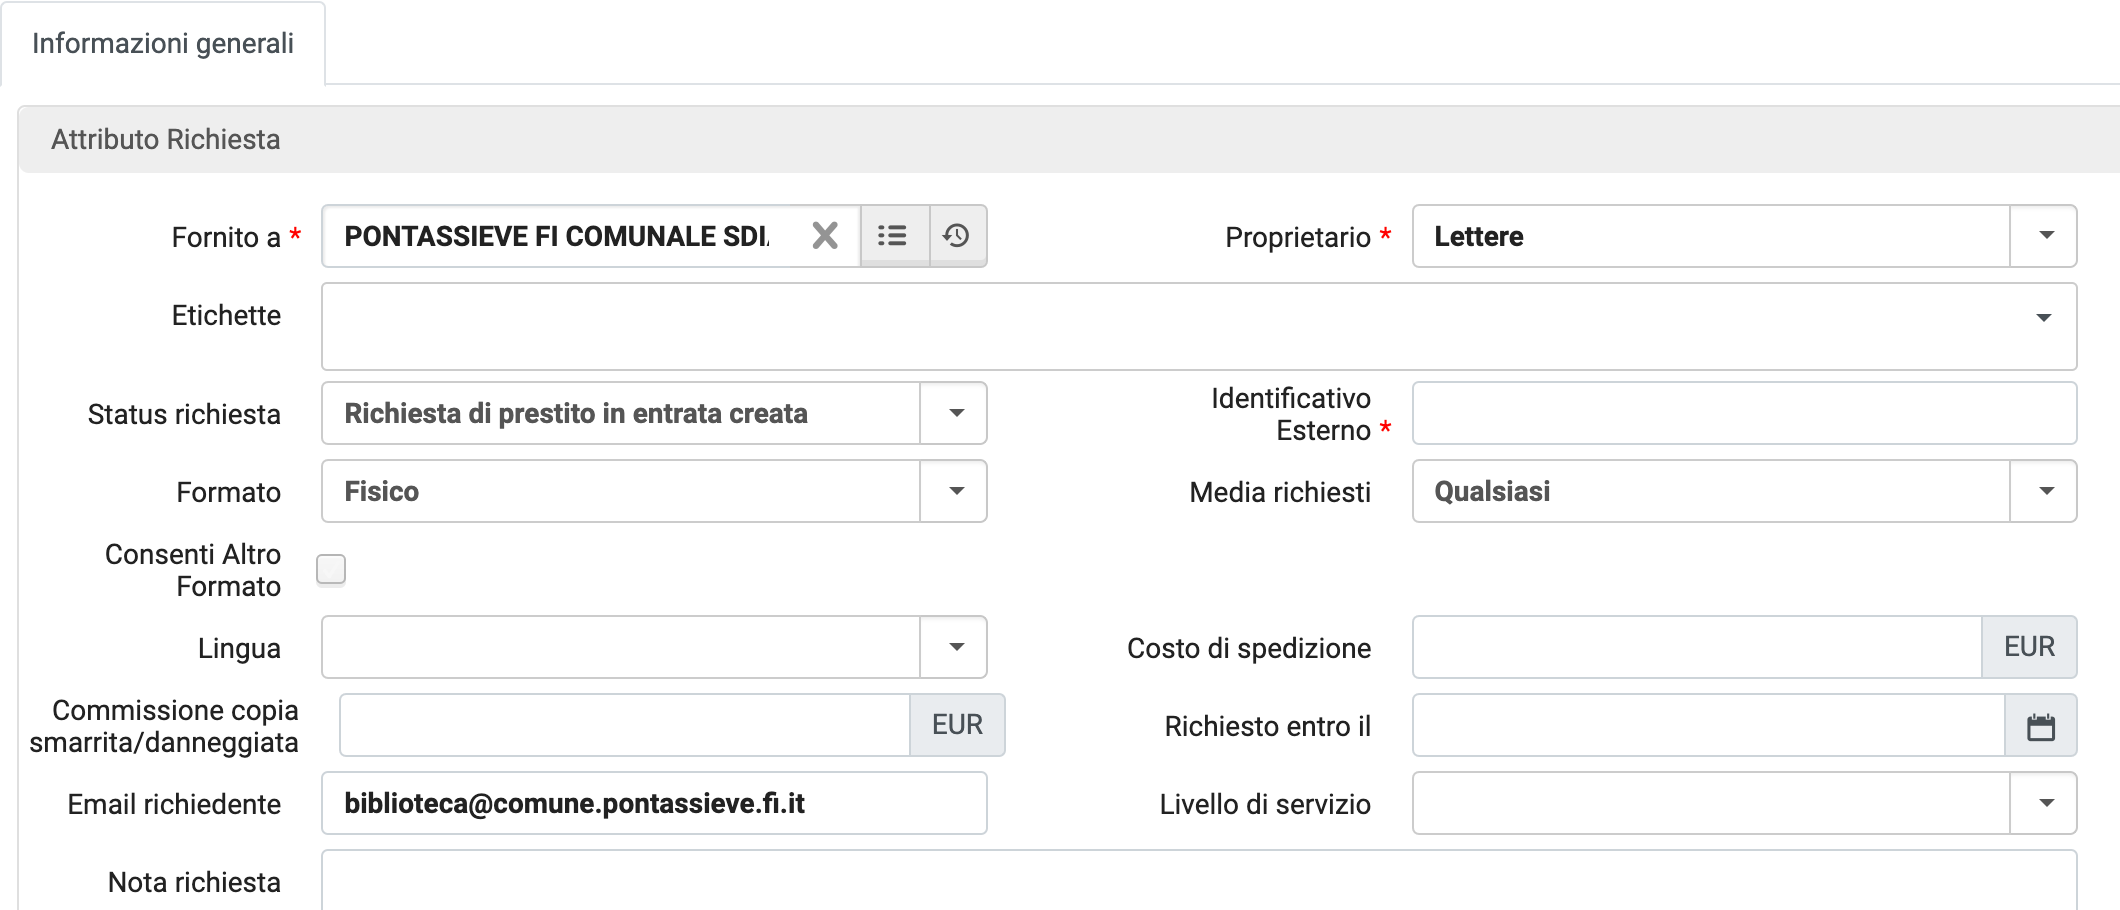Image resolution: width=2120 pixels, height=910 pixels.
Task: Click Qualsiasi value in Media richiesti
Action: pyautogui.click(x=1492, y=492)
